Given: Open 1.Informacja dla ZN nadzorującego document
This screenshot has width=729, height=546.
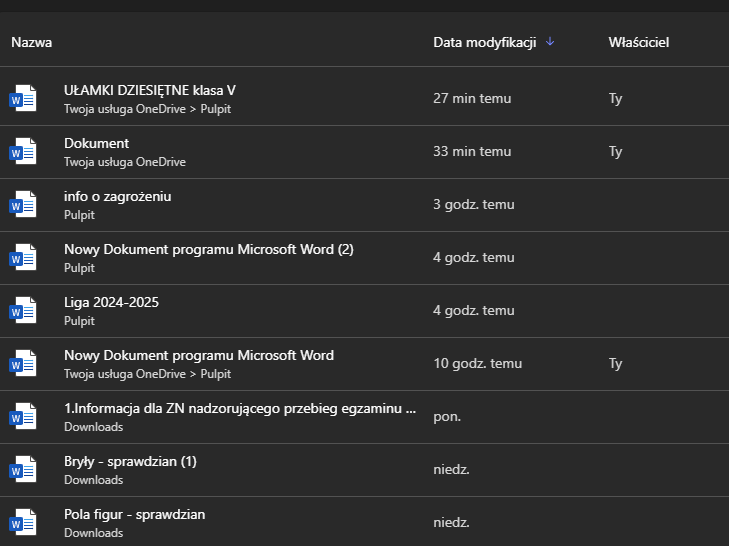Looking at the screenshot, I should (x=240, y=409).
